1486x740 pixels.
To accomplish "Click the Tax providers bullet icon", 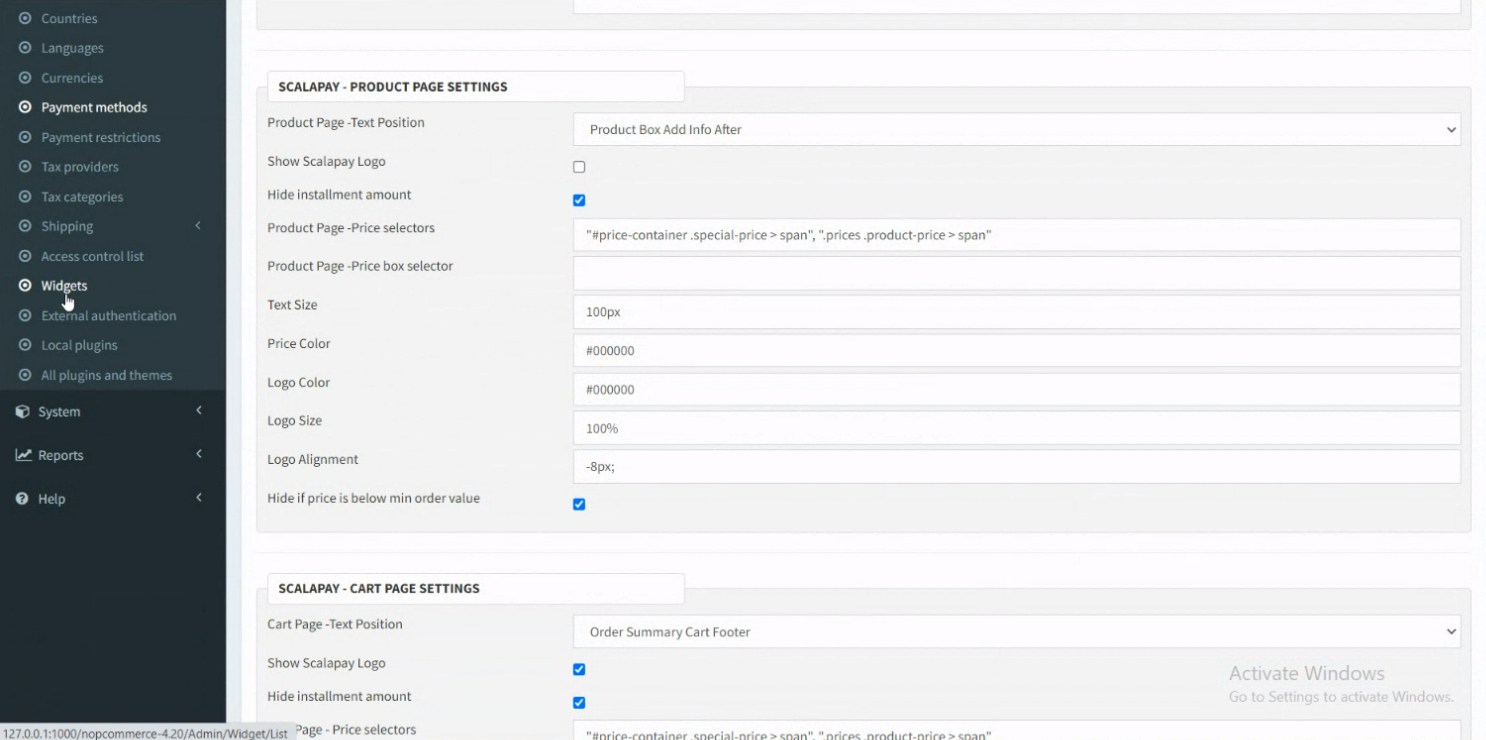I will 25,167.
